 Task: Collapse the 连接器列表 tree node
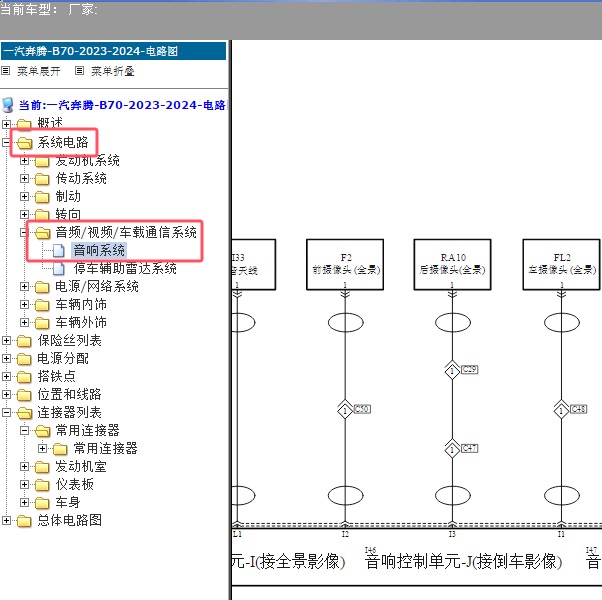point(6,413)
